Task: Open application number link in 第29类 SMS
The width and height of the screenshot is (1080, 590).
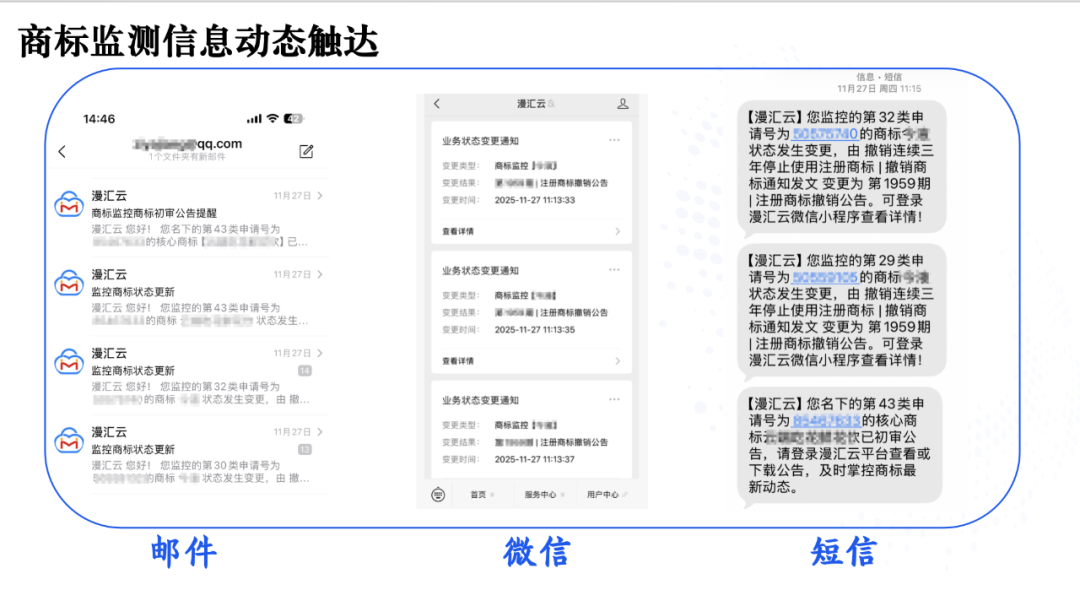Action: pos(824,277)
